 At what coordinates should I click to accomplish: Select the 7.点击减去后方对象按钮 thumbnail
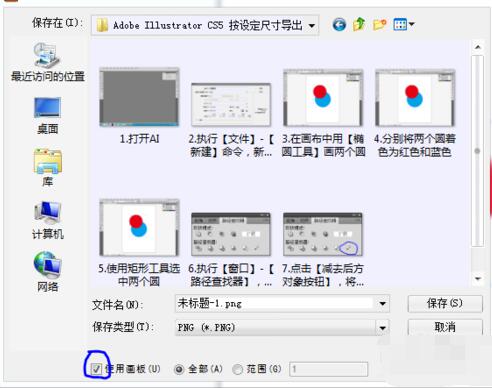(323, 234)
